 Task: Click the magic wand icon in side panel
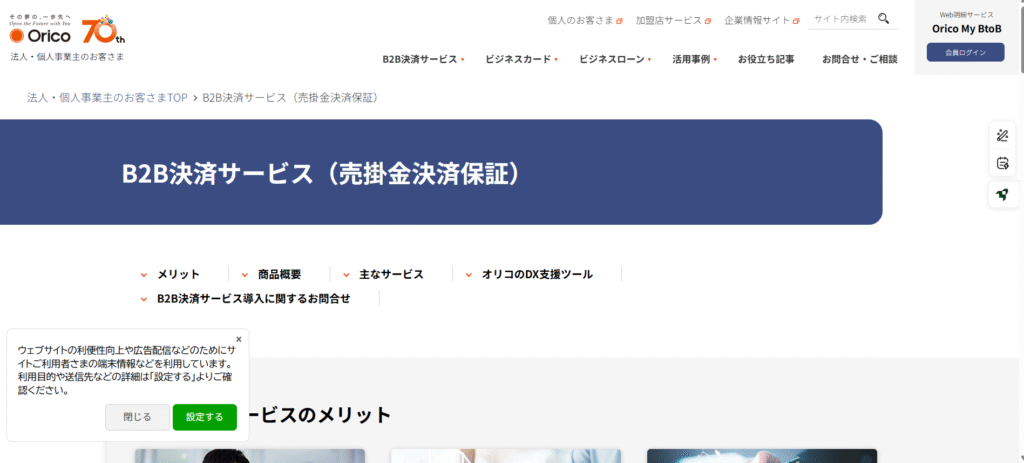[x=1002, y=136]
